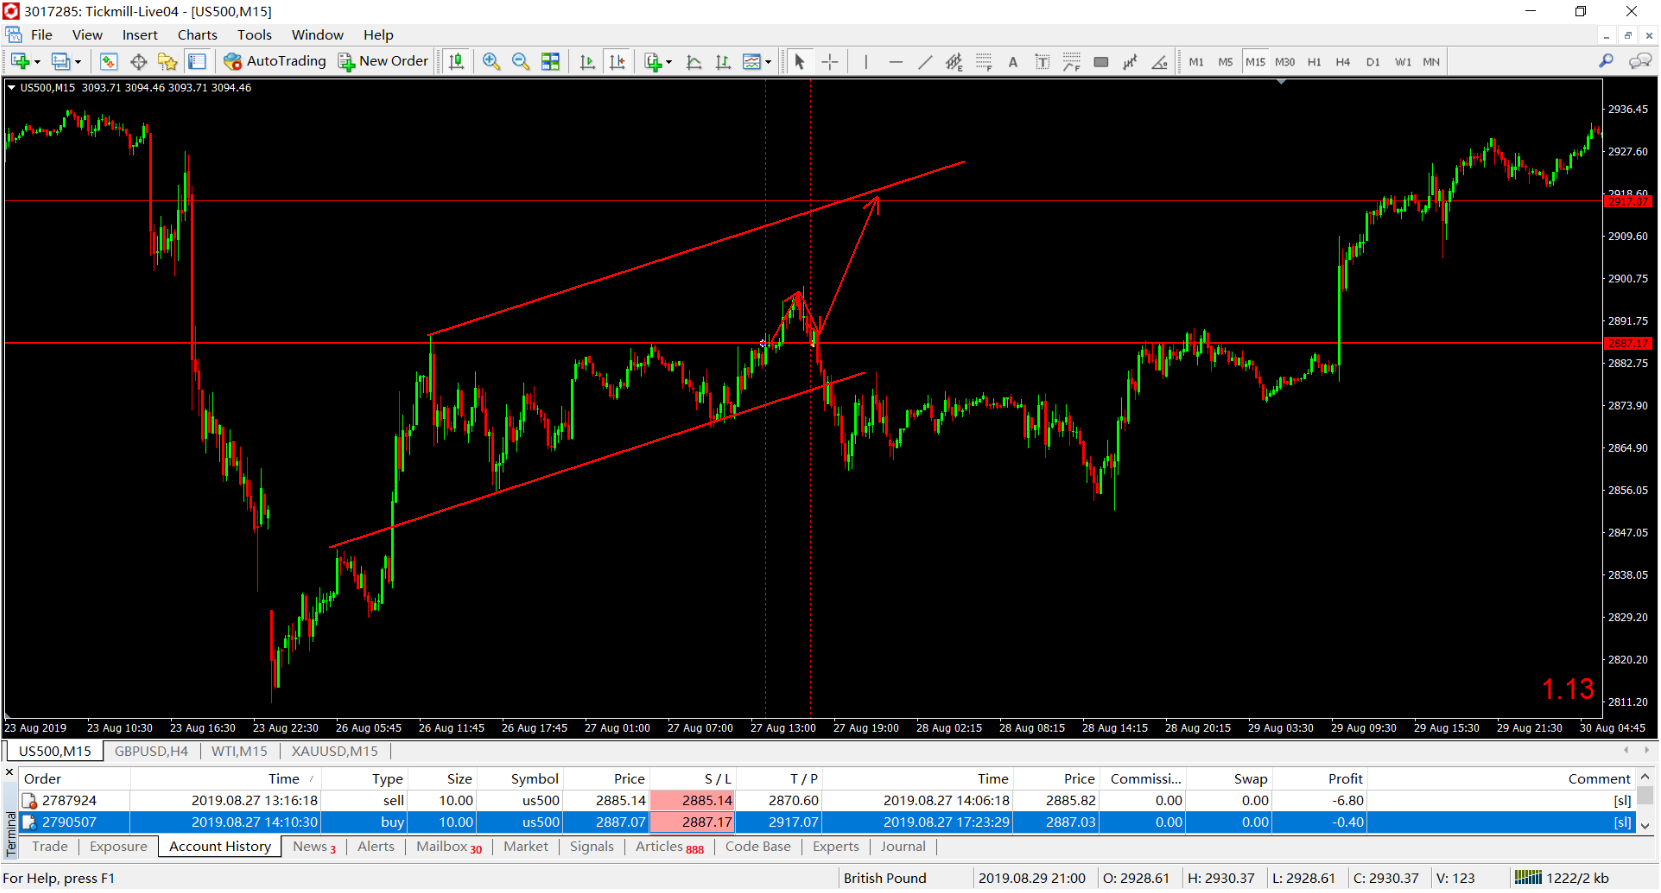The height and width of the screenshot is (893, 1661).
Task: Open the Window menu
Action: click(x=318, y=35)
